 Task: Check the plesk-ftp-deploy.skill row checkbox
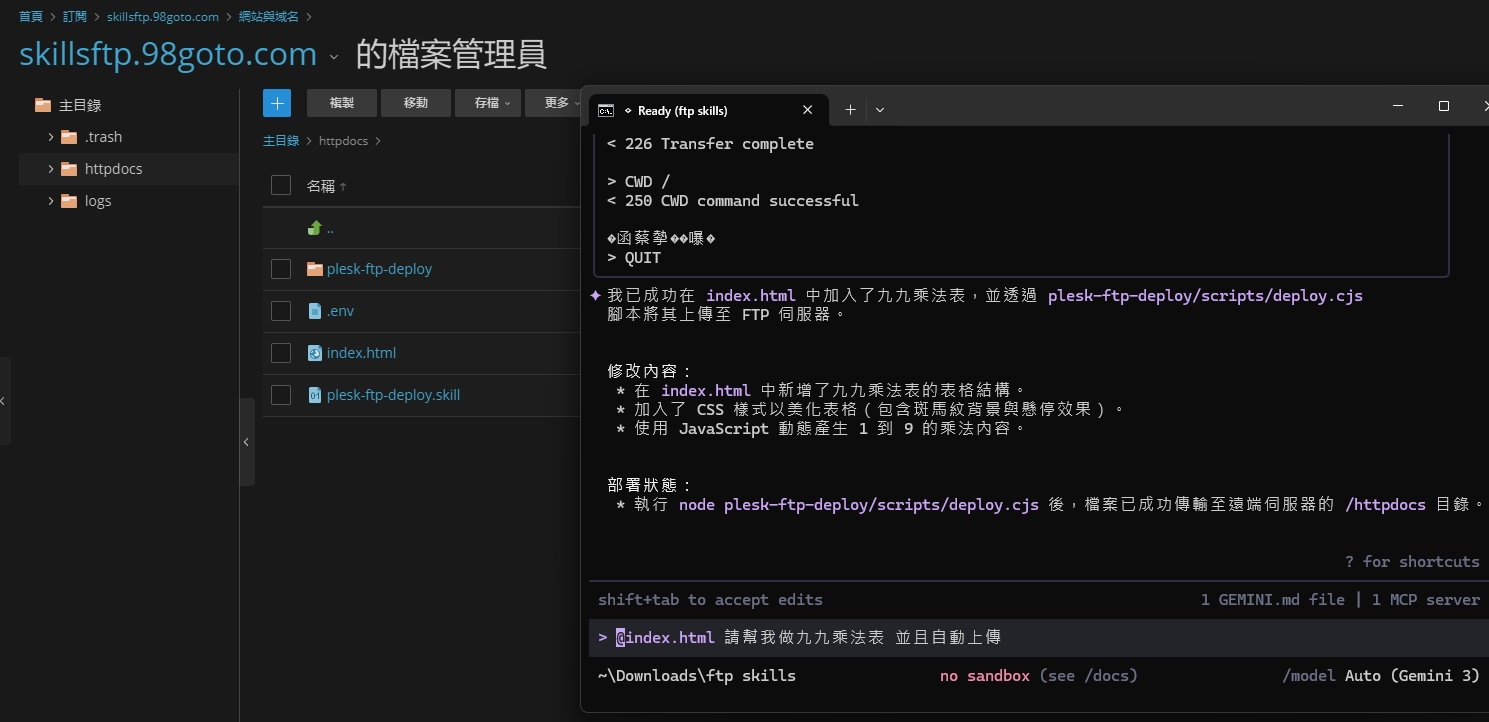click(x=281, y=395)
